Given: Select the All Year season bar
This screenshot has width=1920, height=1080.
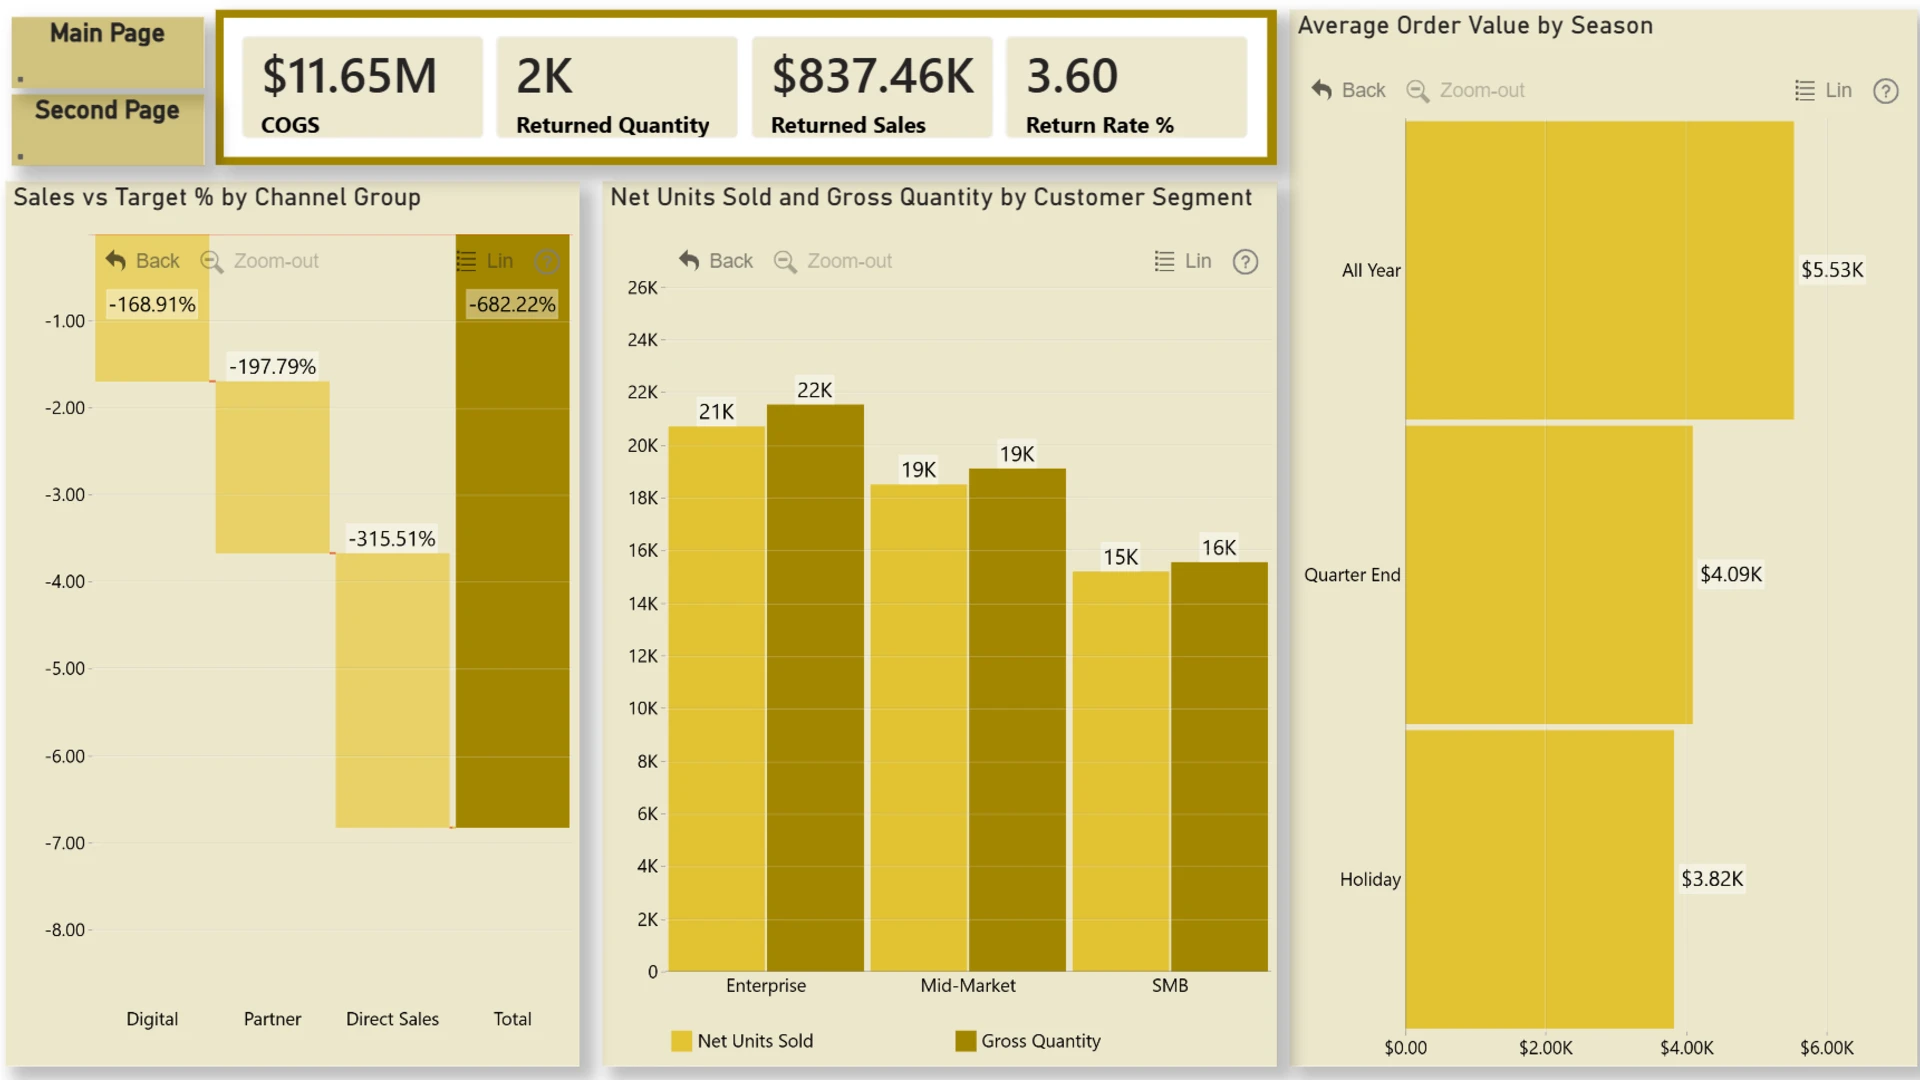Looking at the screenshot, I should point(1599,270).
